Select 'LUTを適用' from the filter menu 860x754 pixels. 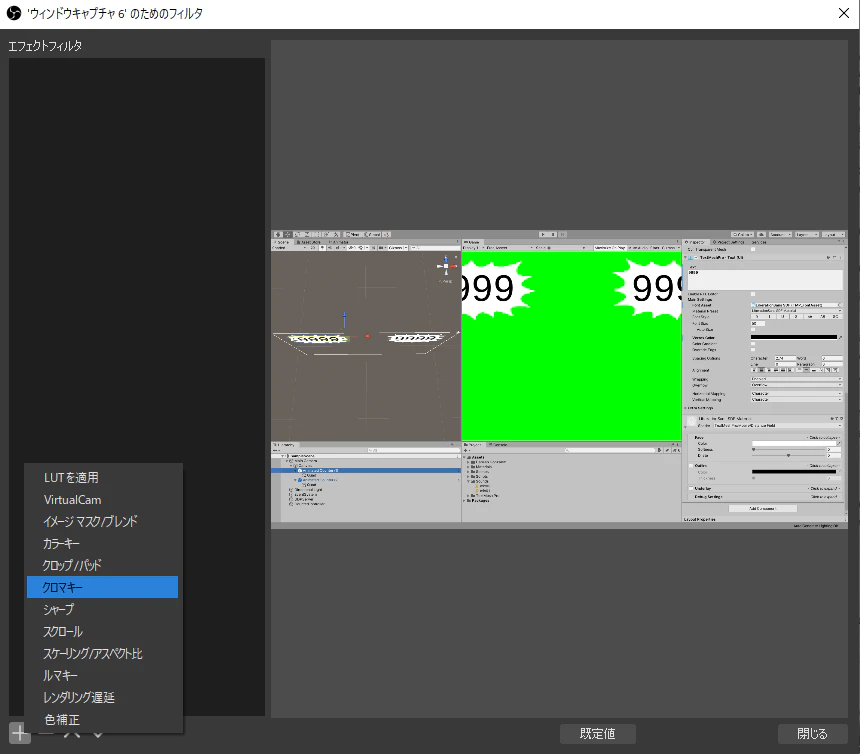point(103,478)
